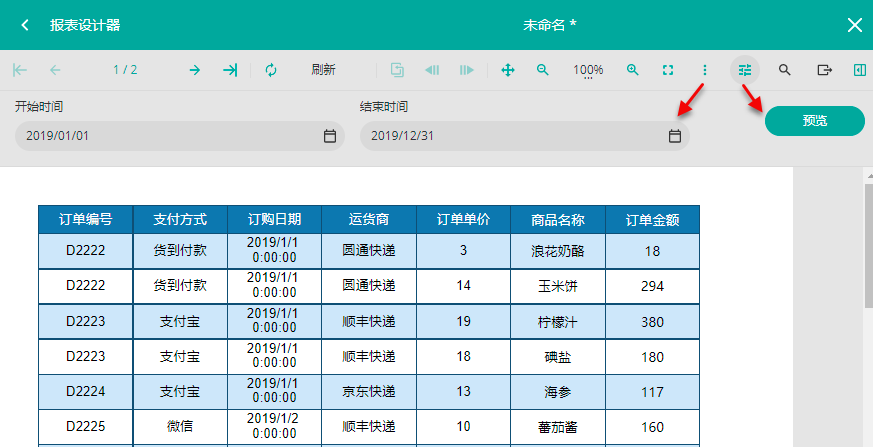Viewport: 873px width, 447px height.
Task: Toggle the parameters panel icon
Action: [x=745, y=70]
